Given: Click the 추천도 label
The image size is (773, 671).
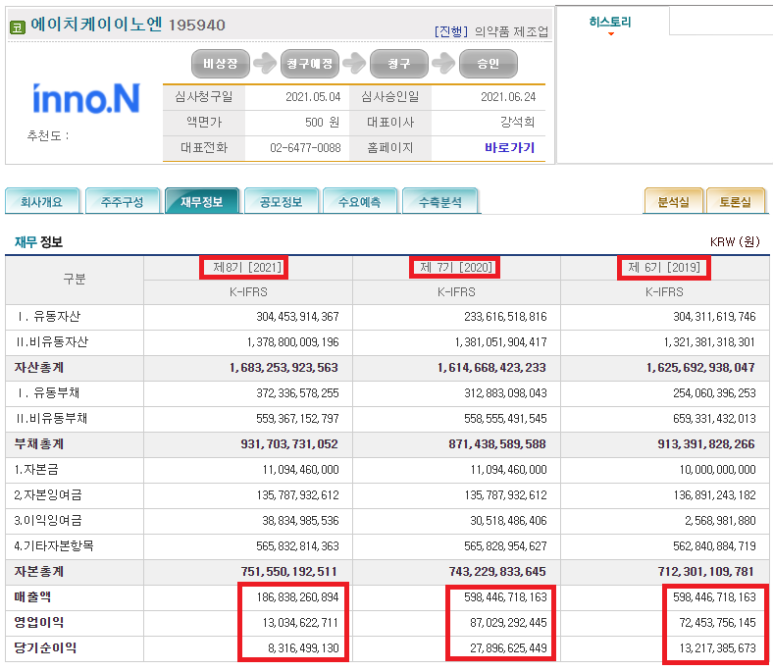Looking at the screenshot, I should pyautogui.click(x=48, y=136).
